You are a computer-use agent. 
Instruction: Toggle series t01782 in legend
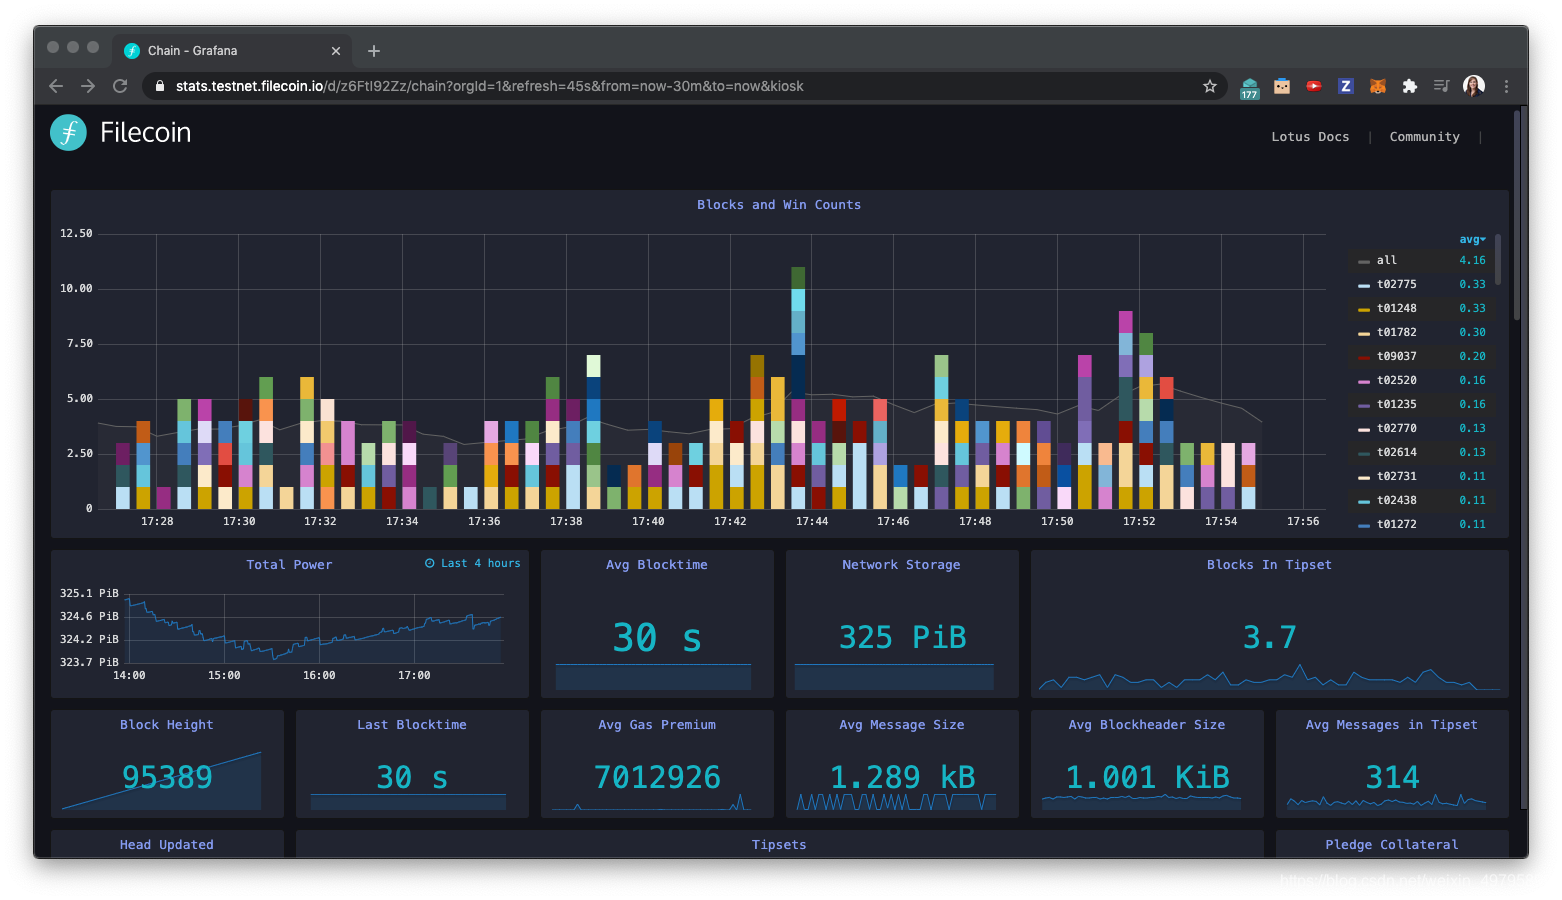1396,332
